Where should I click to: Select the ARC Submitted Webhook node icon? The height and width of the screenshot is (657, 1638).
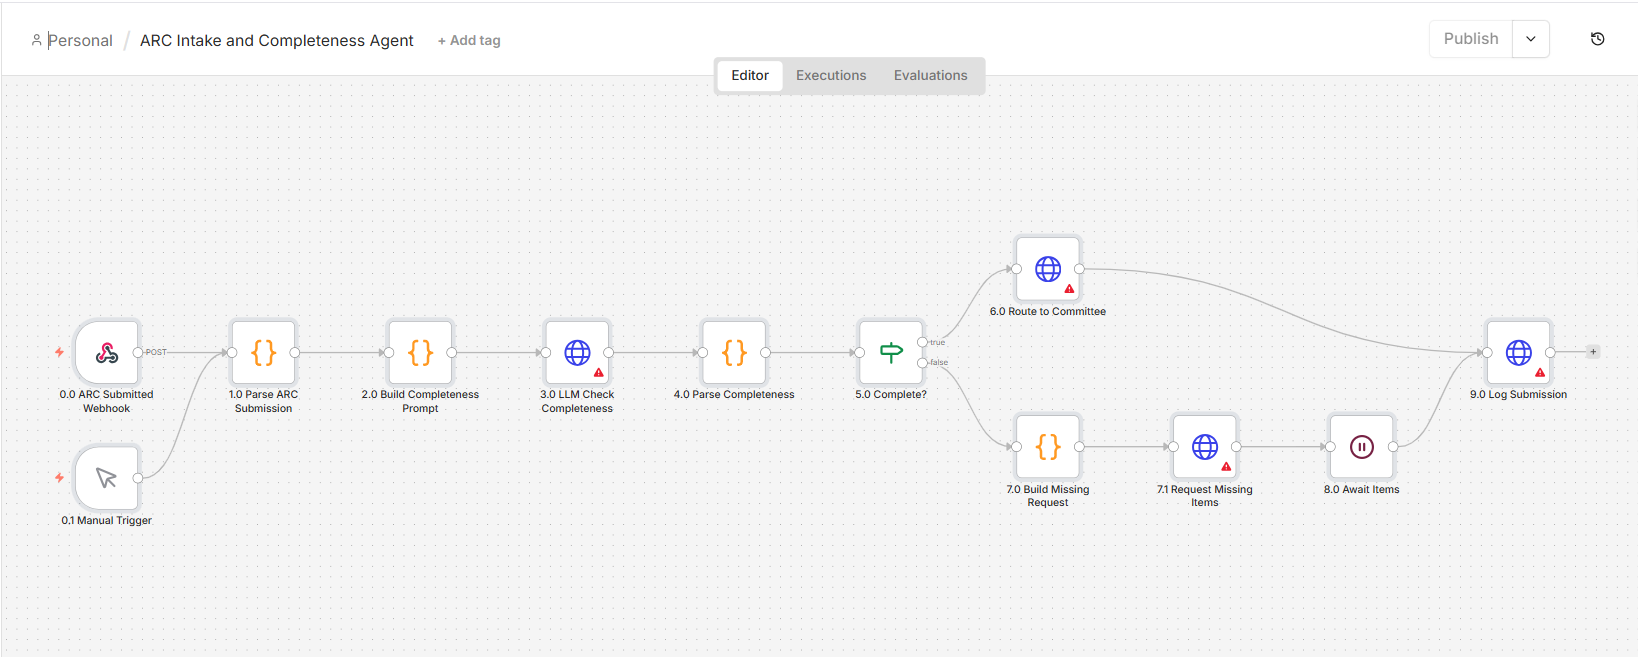pos(107,352)
